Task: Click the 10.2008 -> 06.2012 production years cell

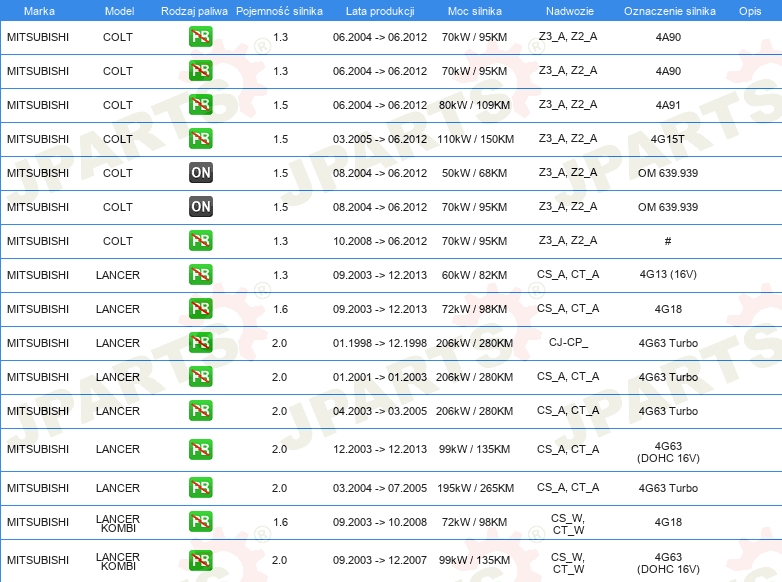Action: [380, 240]
